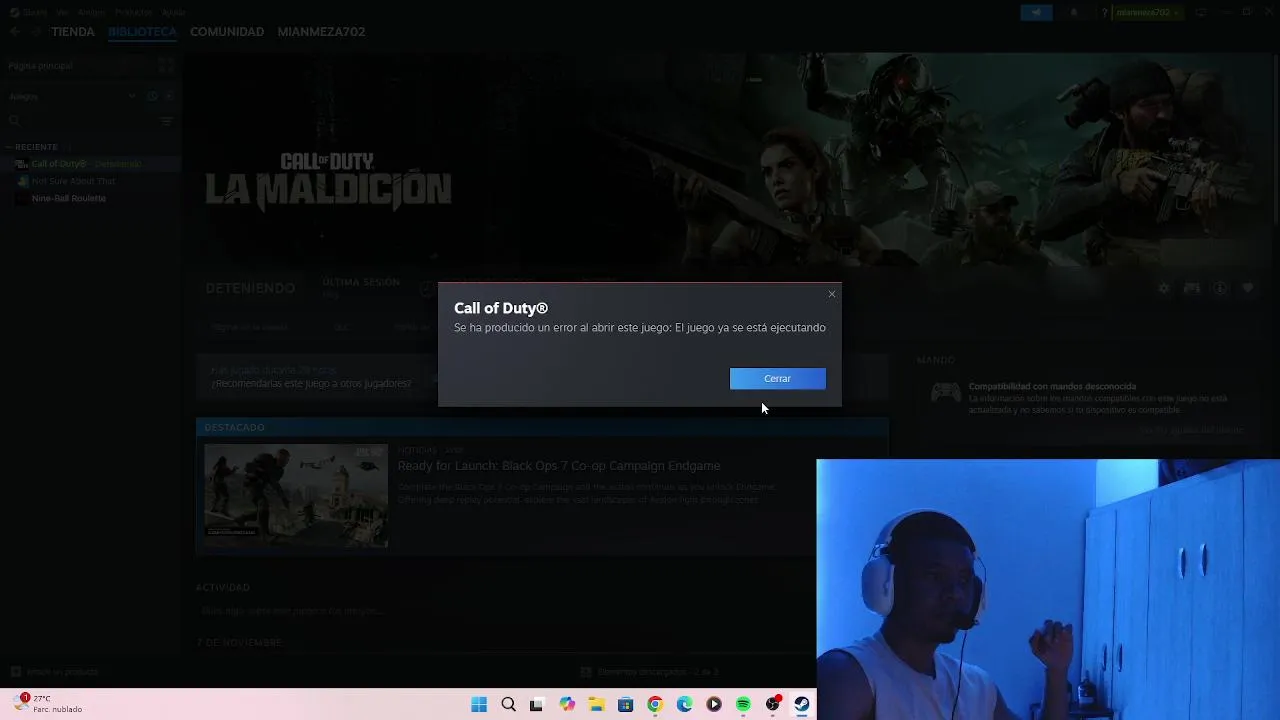Screen dimensions: 1280x720
Task: Open Windows taskbar search
Action: pos(508,704)
